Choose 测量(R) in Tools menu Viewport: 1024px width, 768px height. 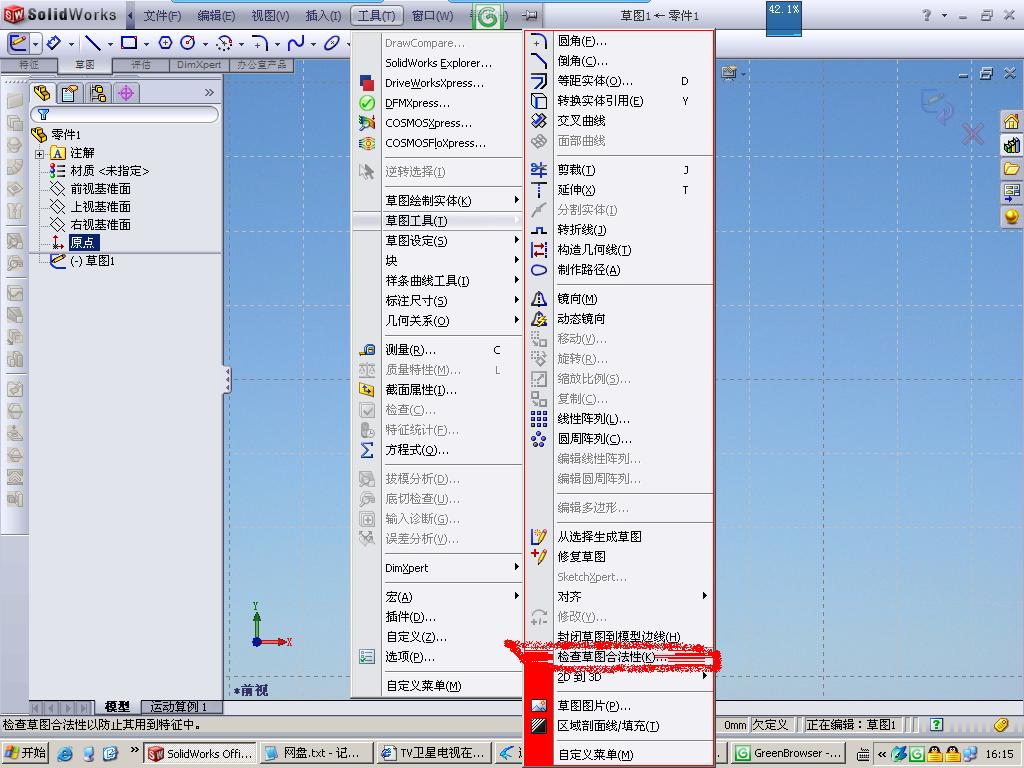438,349
